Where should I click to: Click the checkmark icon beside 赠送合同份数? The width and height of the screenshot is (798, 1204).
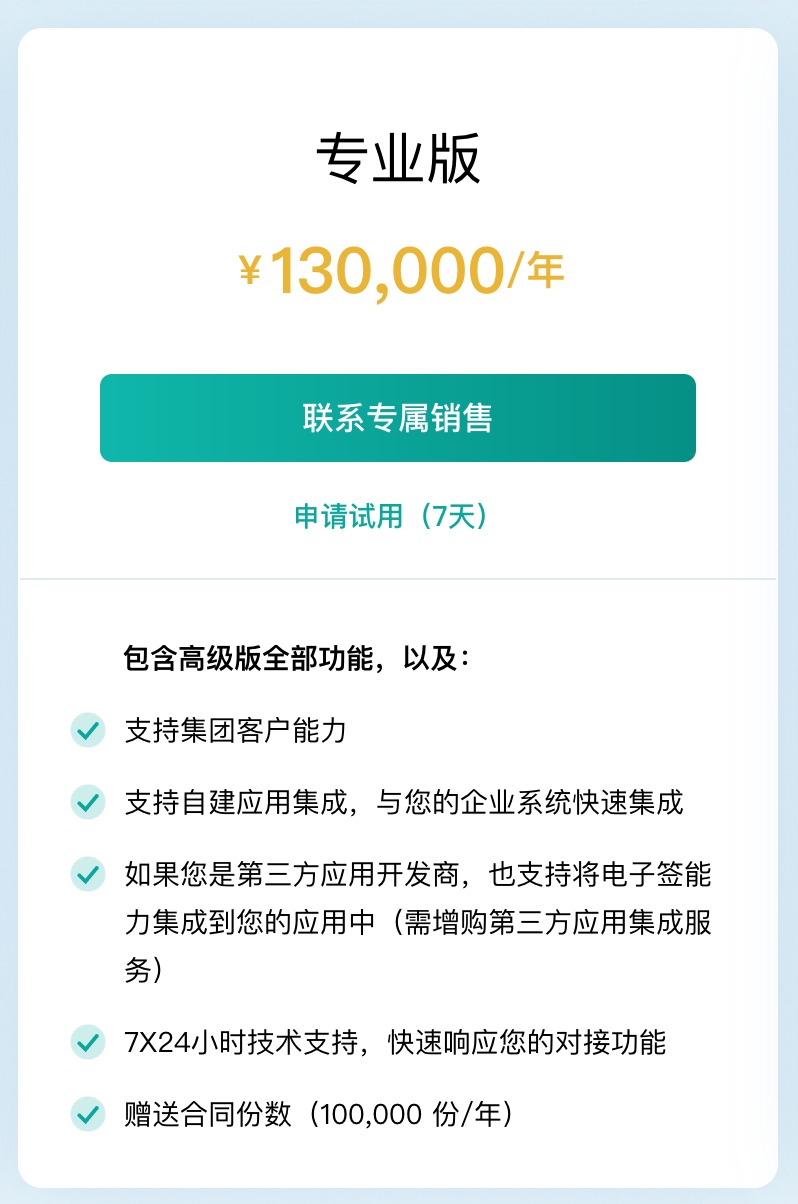point(88,1114)
